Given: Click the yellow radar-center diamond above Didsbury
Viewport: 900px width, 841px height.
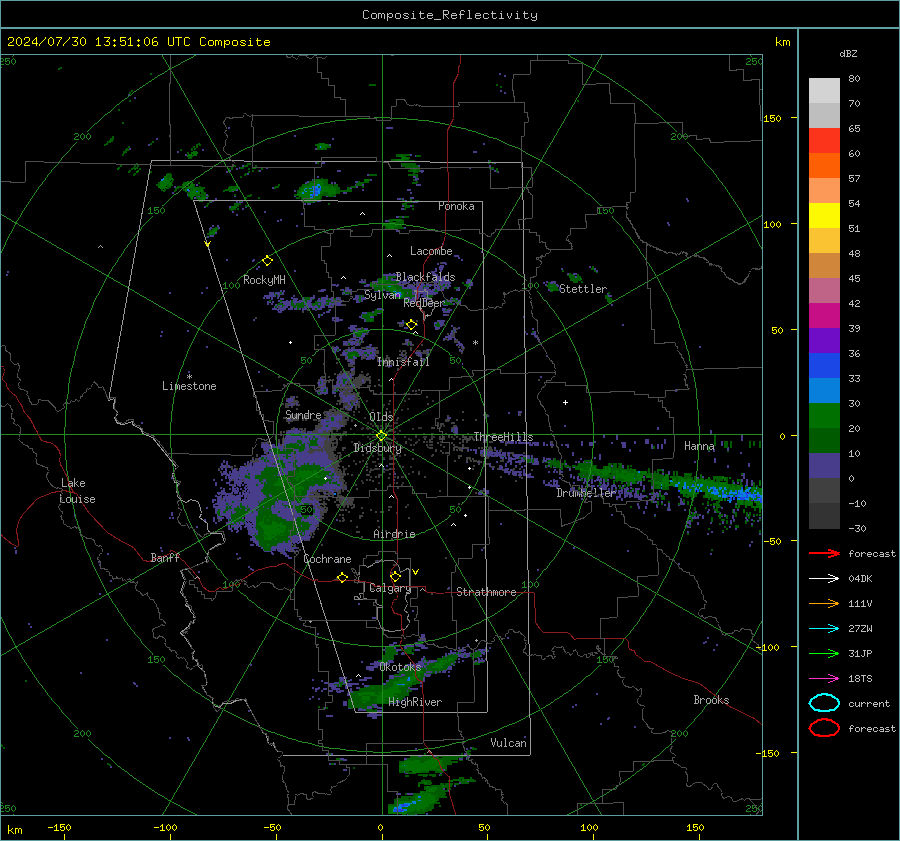Looking at the screenshot, I should pos(381,436).
